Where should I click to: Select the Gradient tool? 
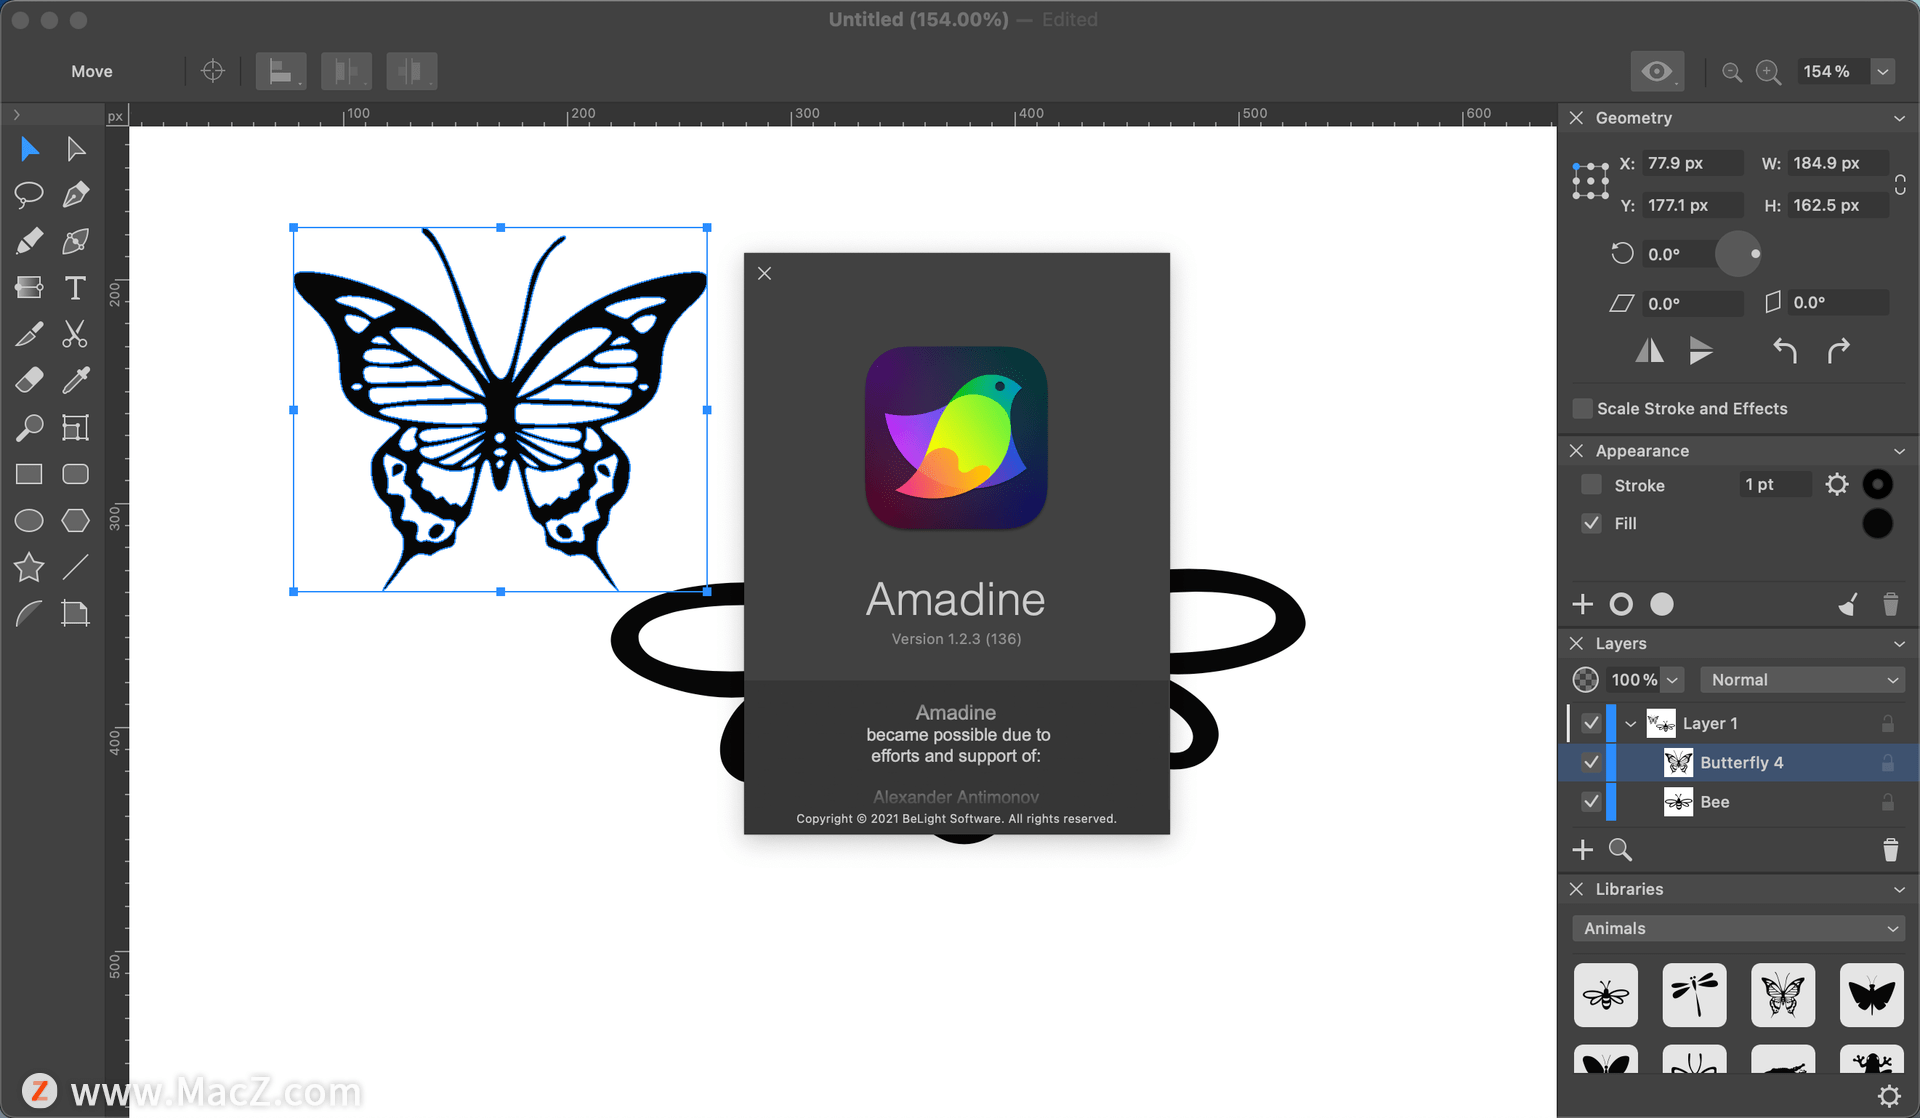click(x=29, y=288)
